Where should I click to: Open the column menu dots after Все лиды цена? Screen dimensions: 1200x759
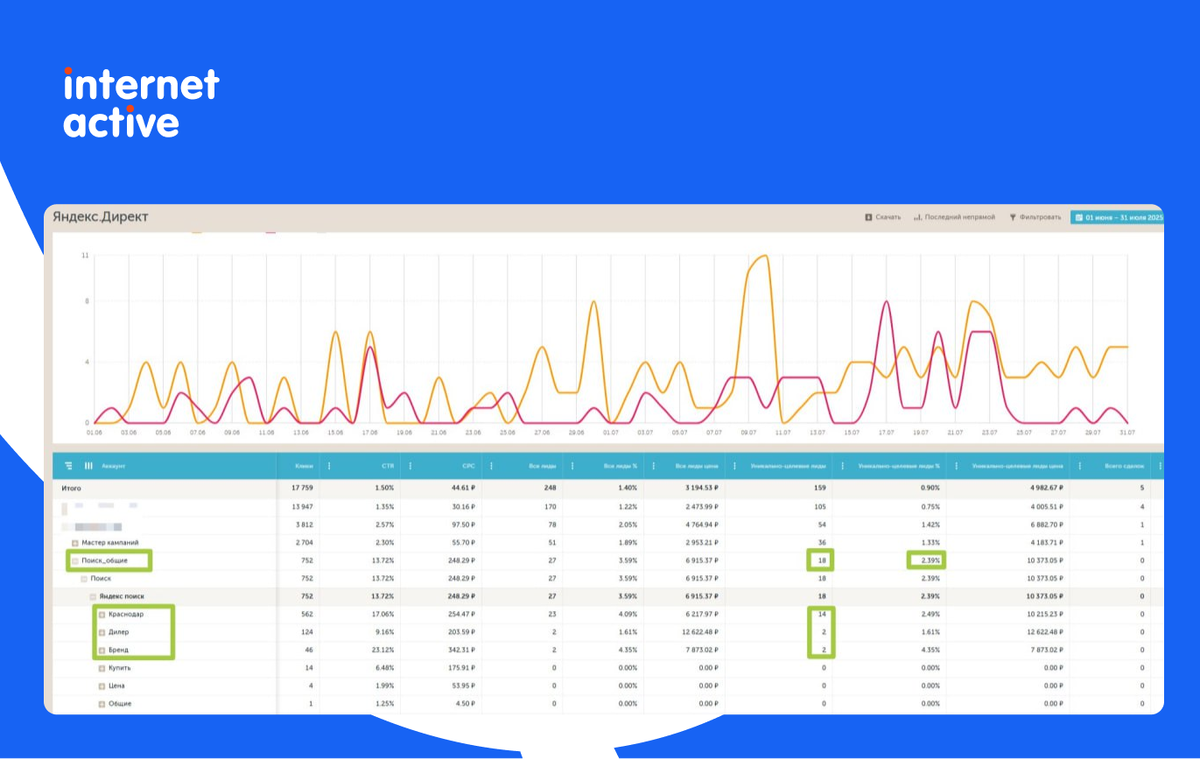point(735,466)
